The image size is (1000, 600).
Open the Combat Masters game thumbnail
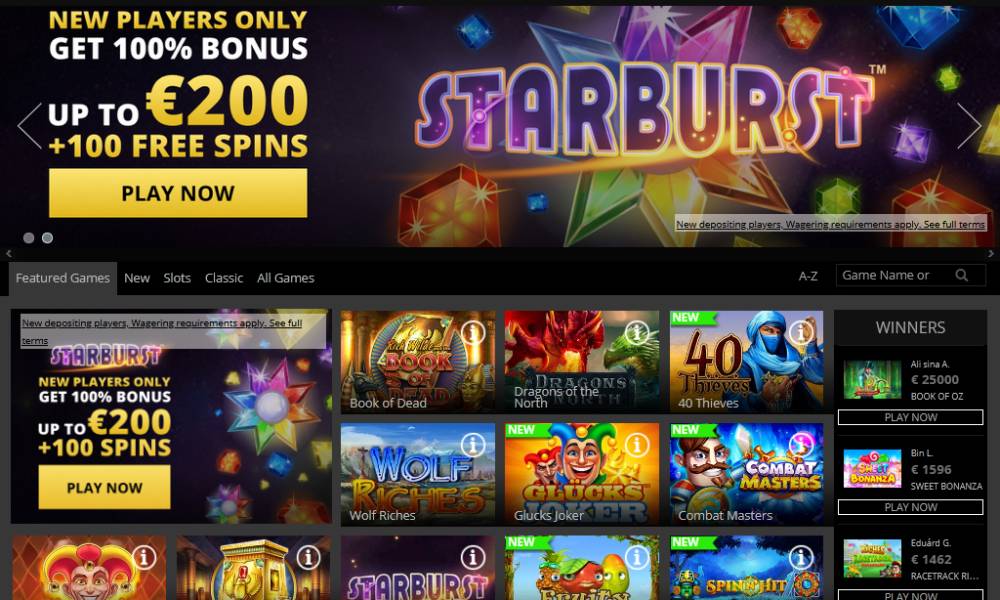746,474
